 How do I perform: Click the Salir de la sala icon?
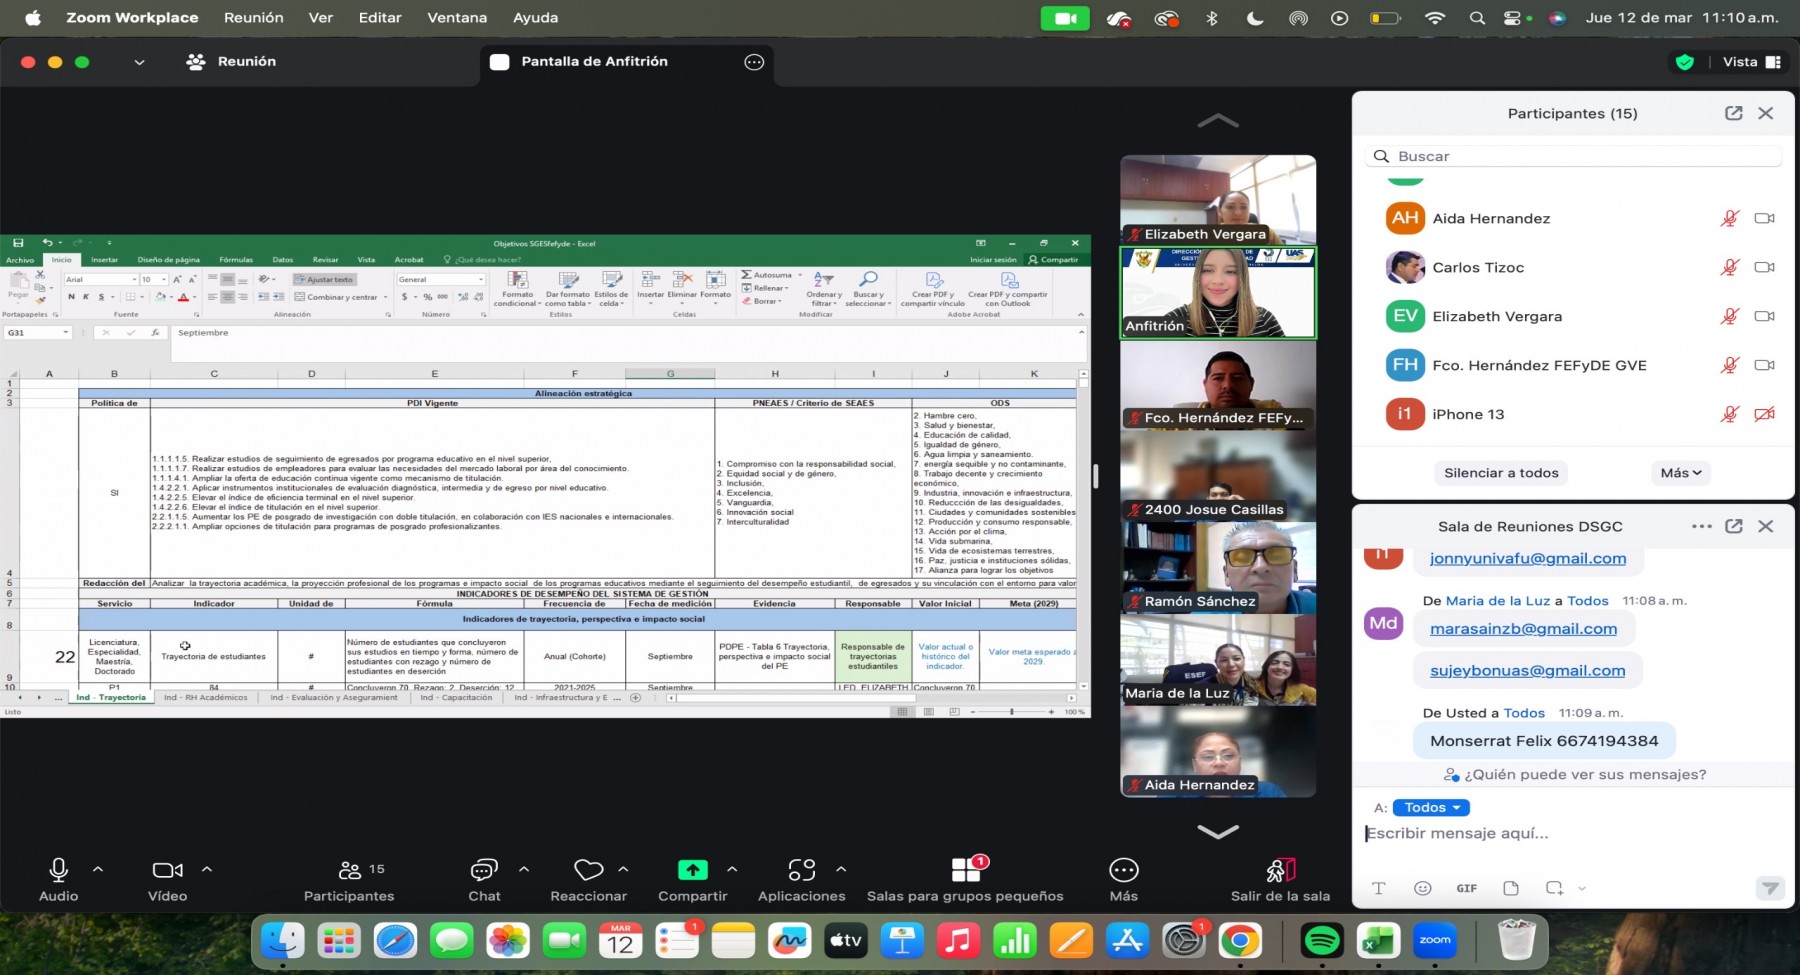pos(1280,870)
